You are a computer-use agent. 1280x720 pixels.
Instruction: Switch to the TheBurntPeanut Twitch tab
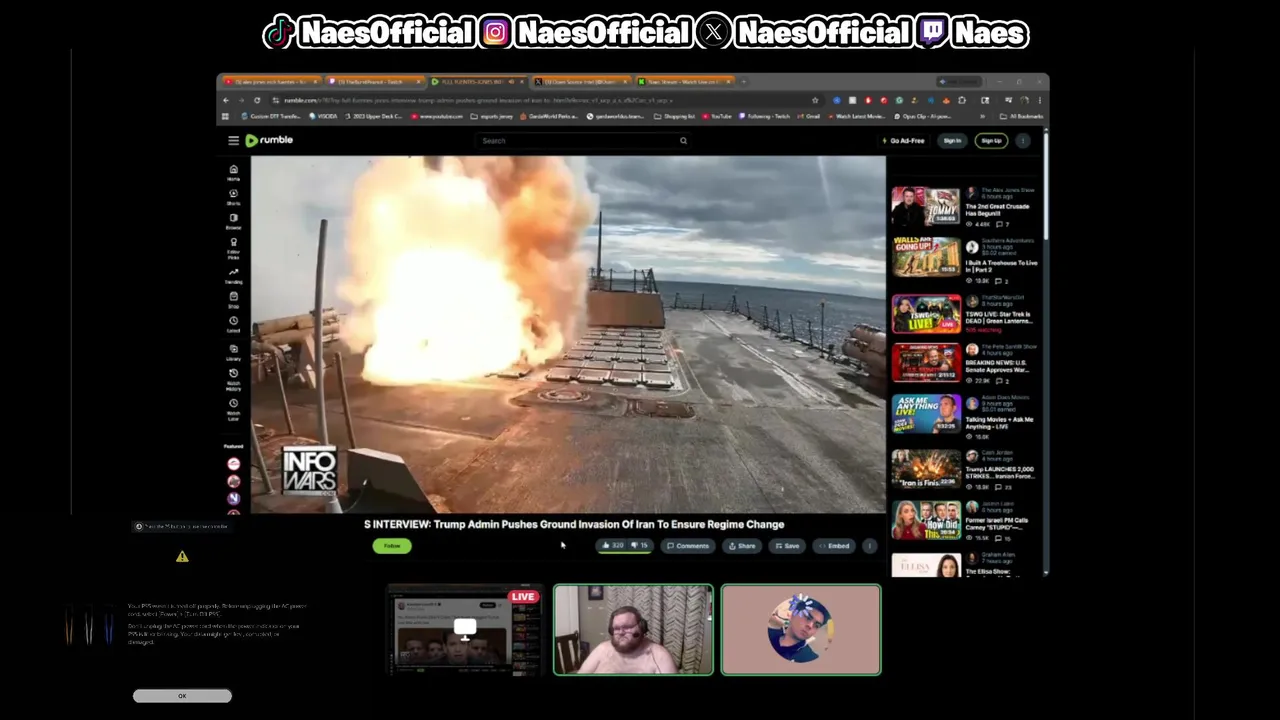pos(374,82)
